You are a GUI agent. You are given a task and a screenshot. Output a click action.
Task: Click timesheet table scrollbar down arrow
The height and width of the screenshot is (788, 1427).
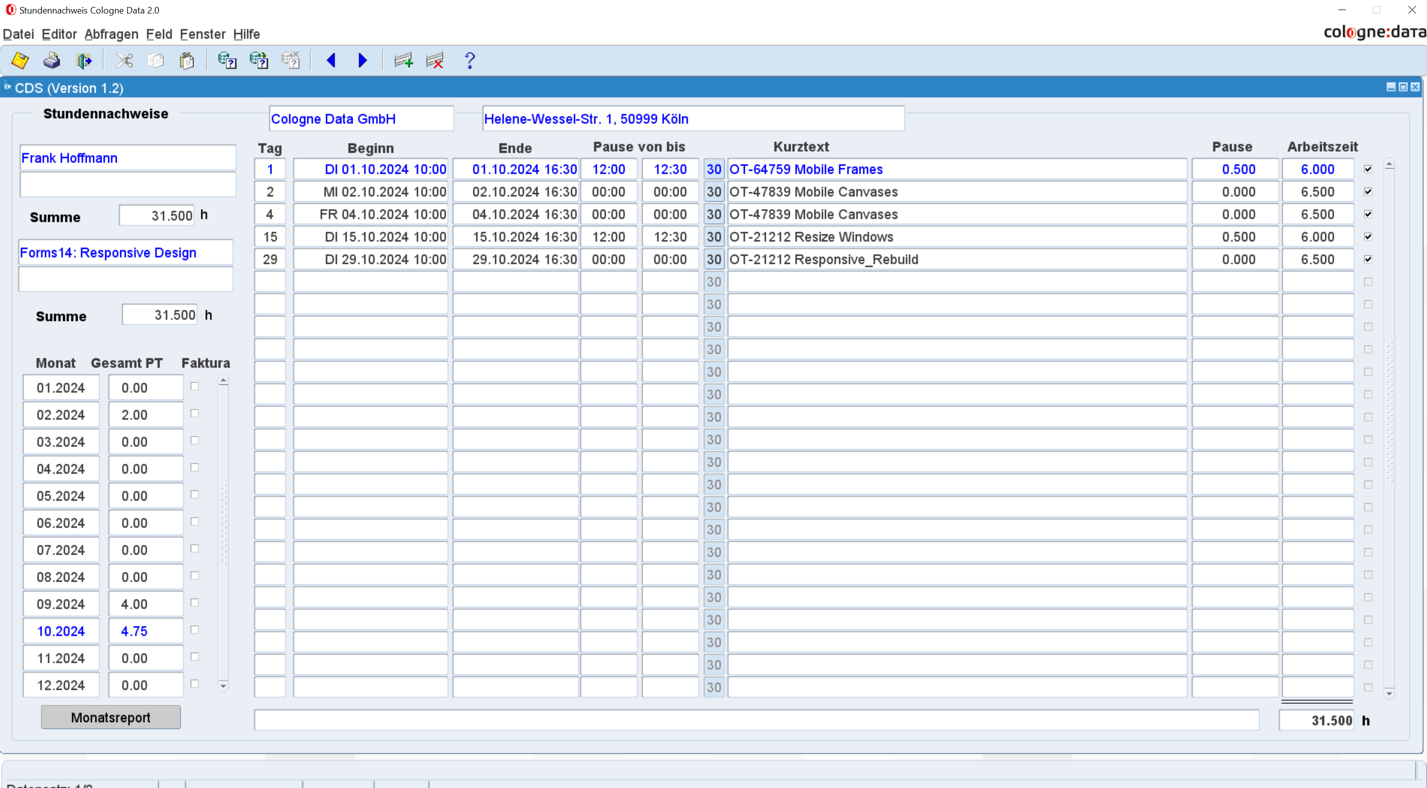pos(1389,692)
